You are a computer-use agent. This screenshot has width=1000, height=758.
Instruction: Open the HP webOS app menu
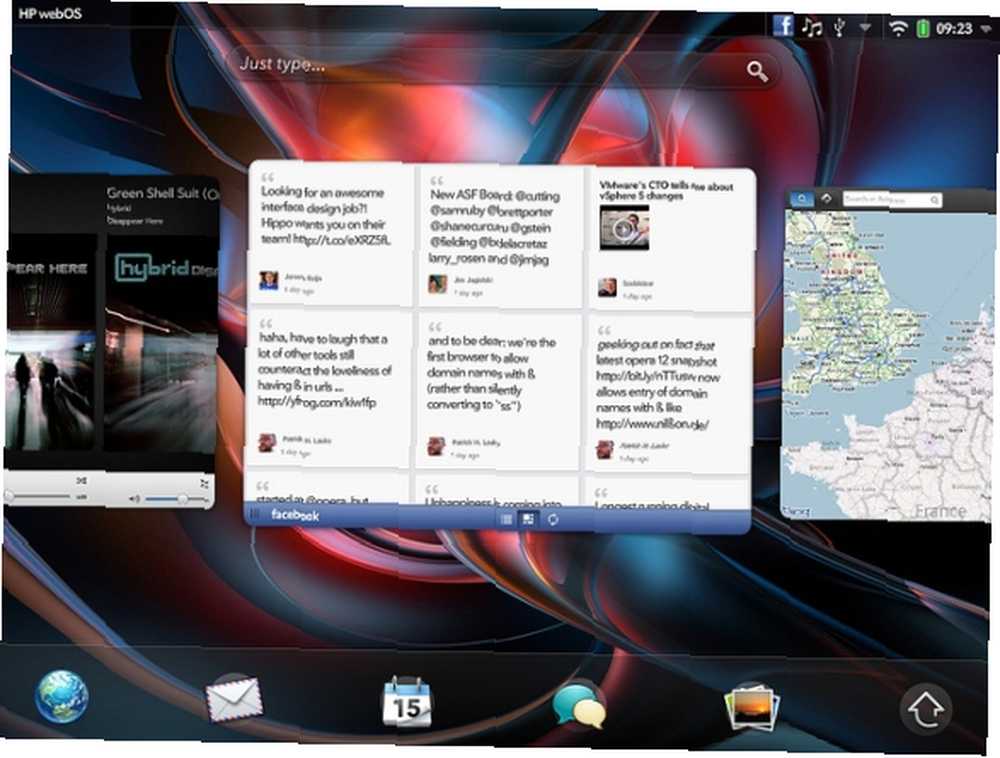click(x=50, y=13)
